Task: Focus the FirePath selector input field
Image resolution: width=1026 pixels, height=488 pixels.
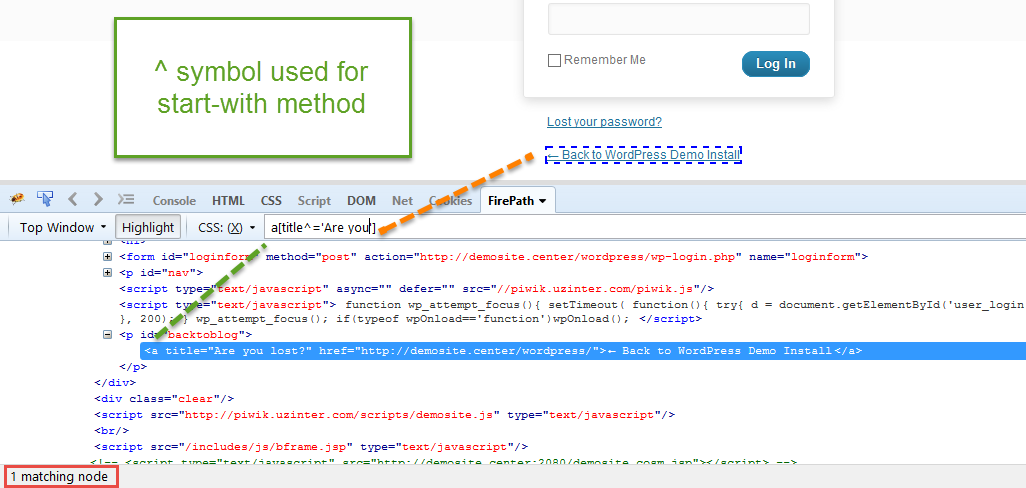Action: (x=645, y=228)
